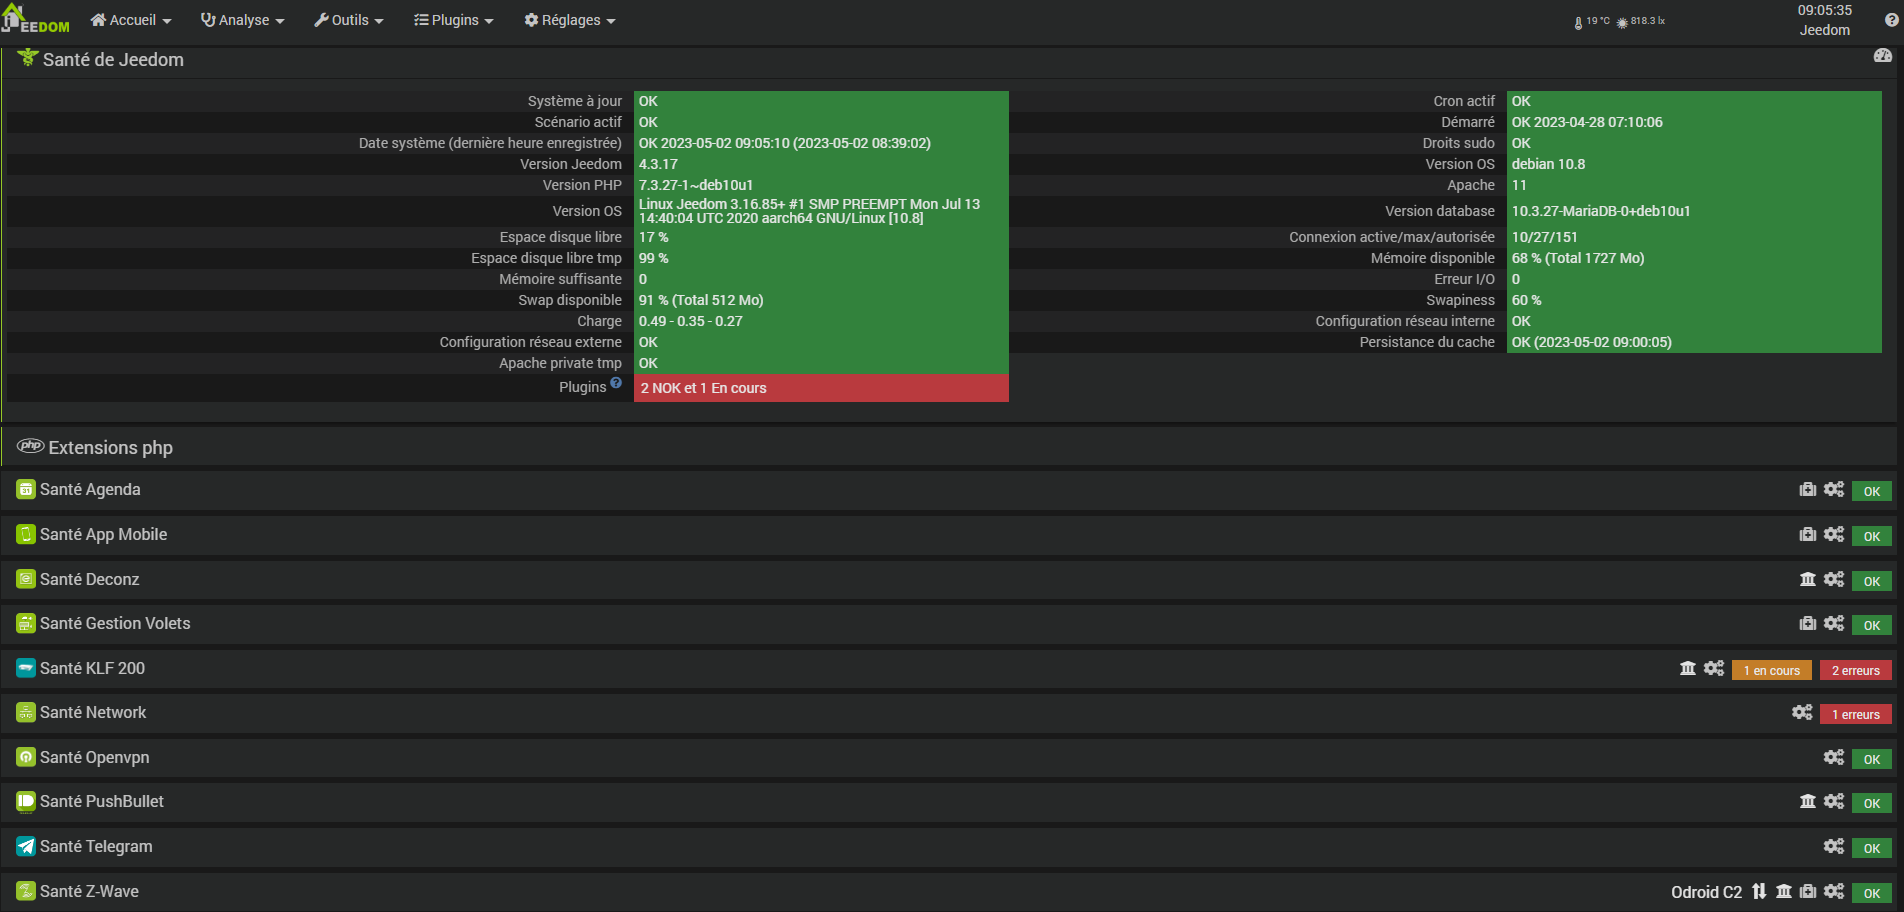Image resolution: width=1904 pixels, height=912 pixels.
Task: Click the red '2 erreurs' badge
Action: [x=1856, y=670]
